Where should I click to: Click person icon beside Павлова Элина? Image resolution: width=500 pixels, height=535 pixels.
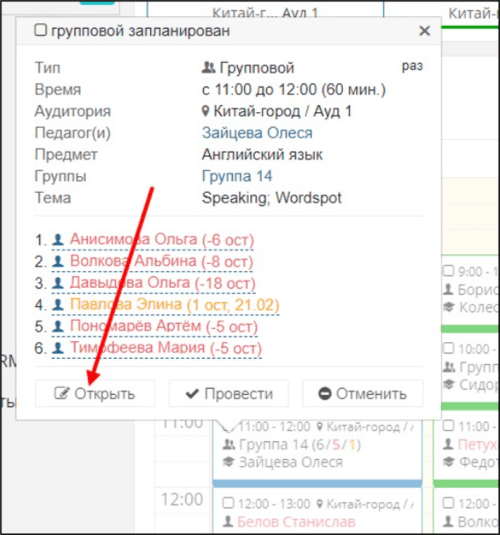(x=58, y=305)
